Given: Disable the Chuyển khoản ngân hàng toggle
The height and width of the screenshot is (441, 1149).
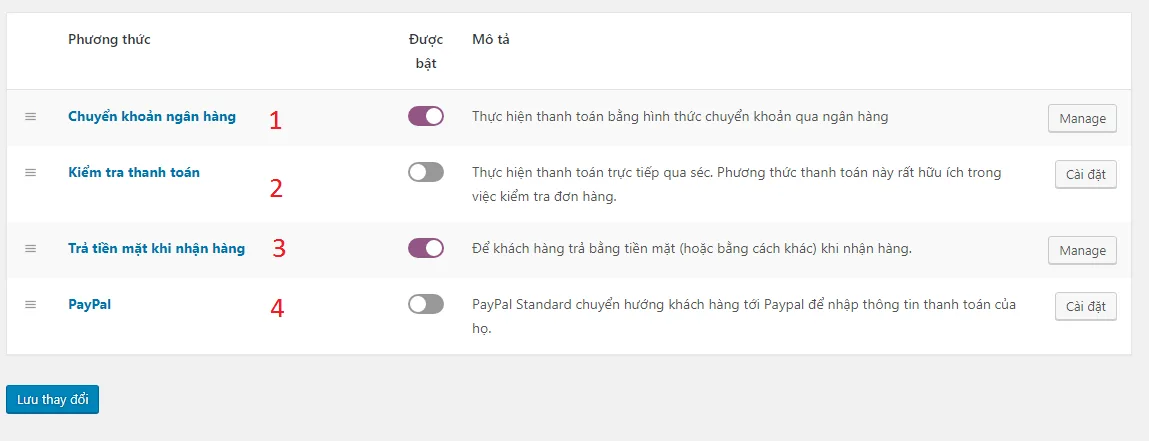Looking at the screenshot, I should 426,116.
